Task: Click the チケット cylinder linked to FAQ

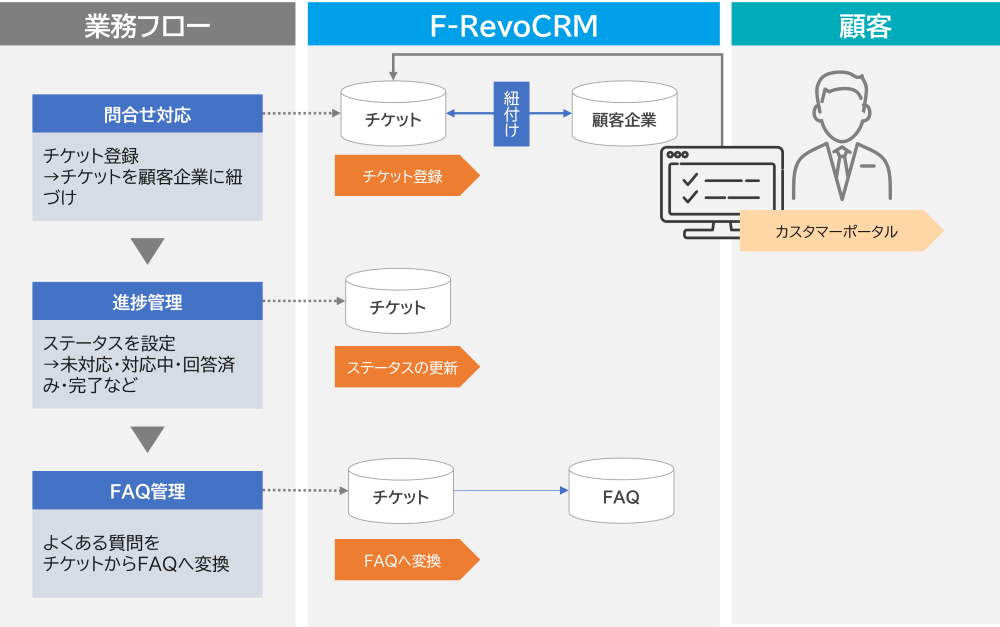Action: [401, 491]
